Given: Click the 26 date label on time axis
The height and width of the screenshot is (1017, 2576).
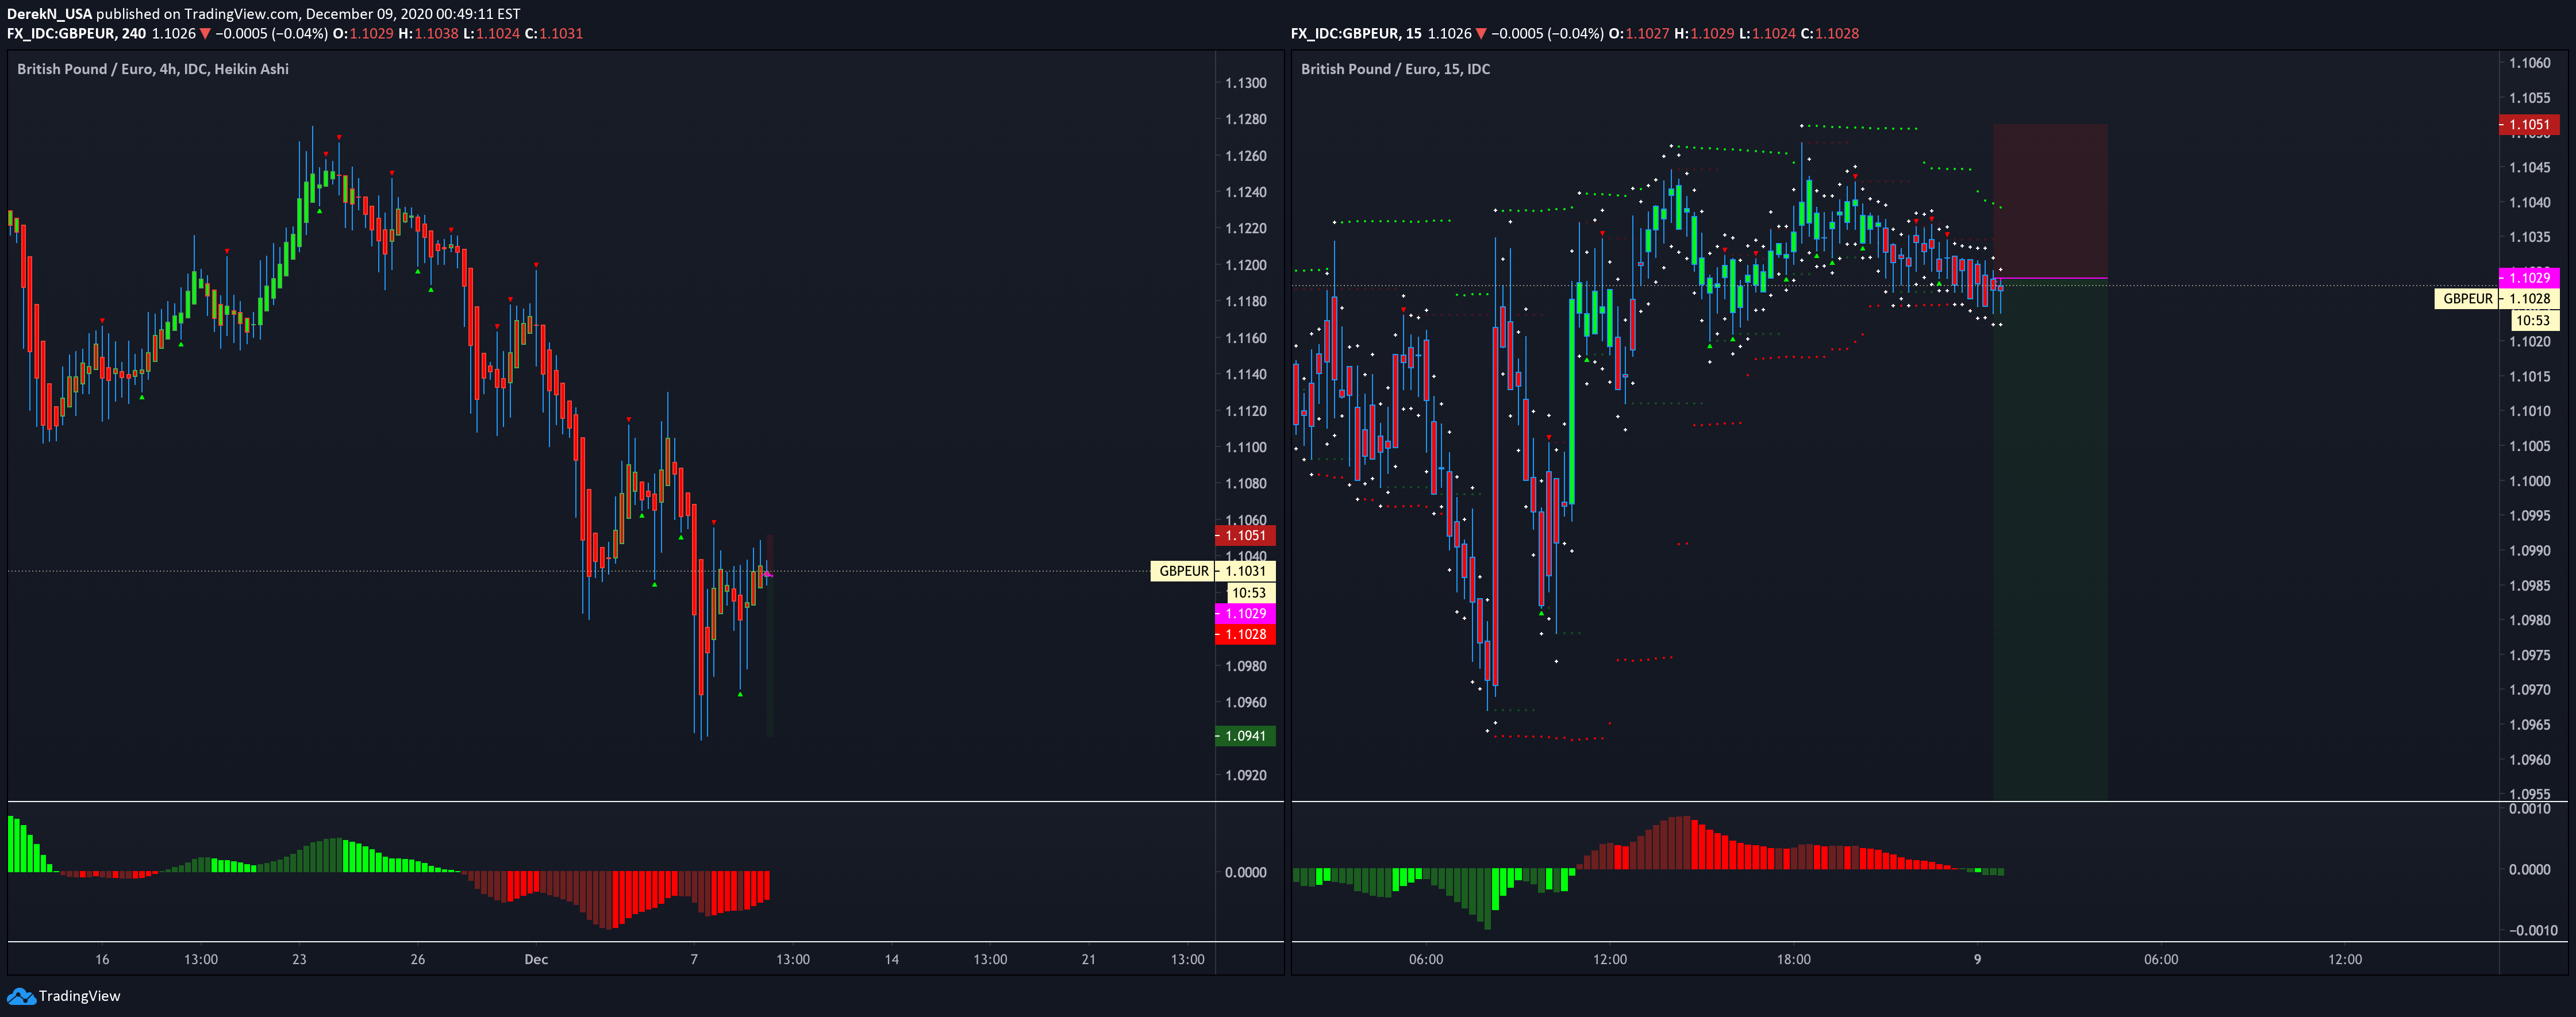Looking at the screenshot, I should click(x=418, y=959).
